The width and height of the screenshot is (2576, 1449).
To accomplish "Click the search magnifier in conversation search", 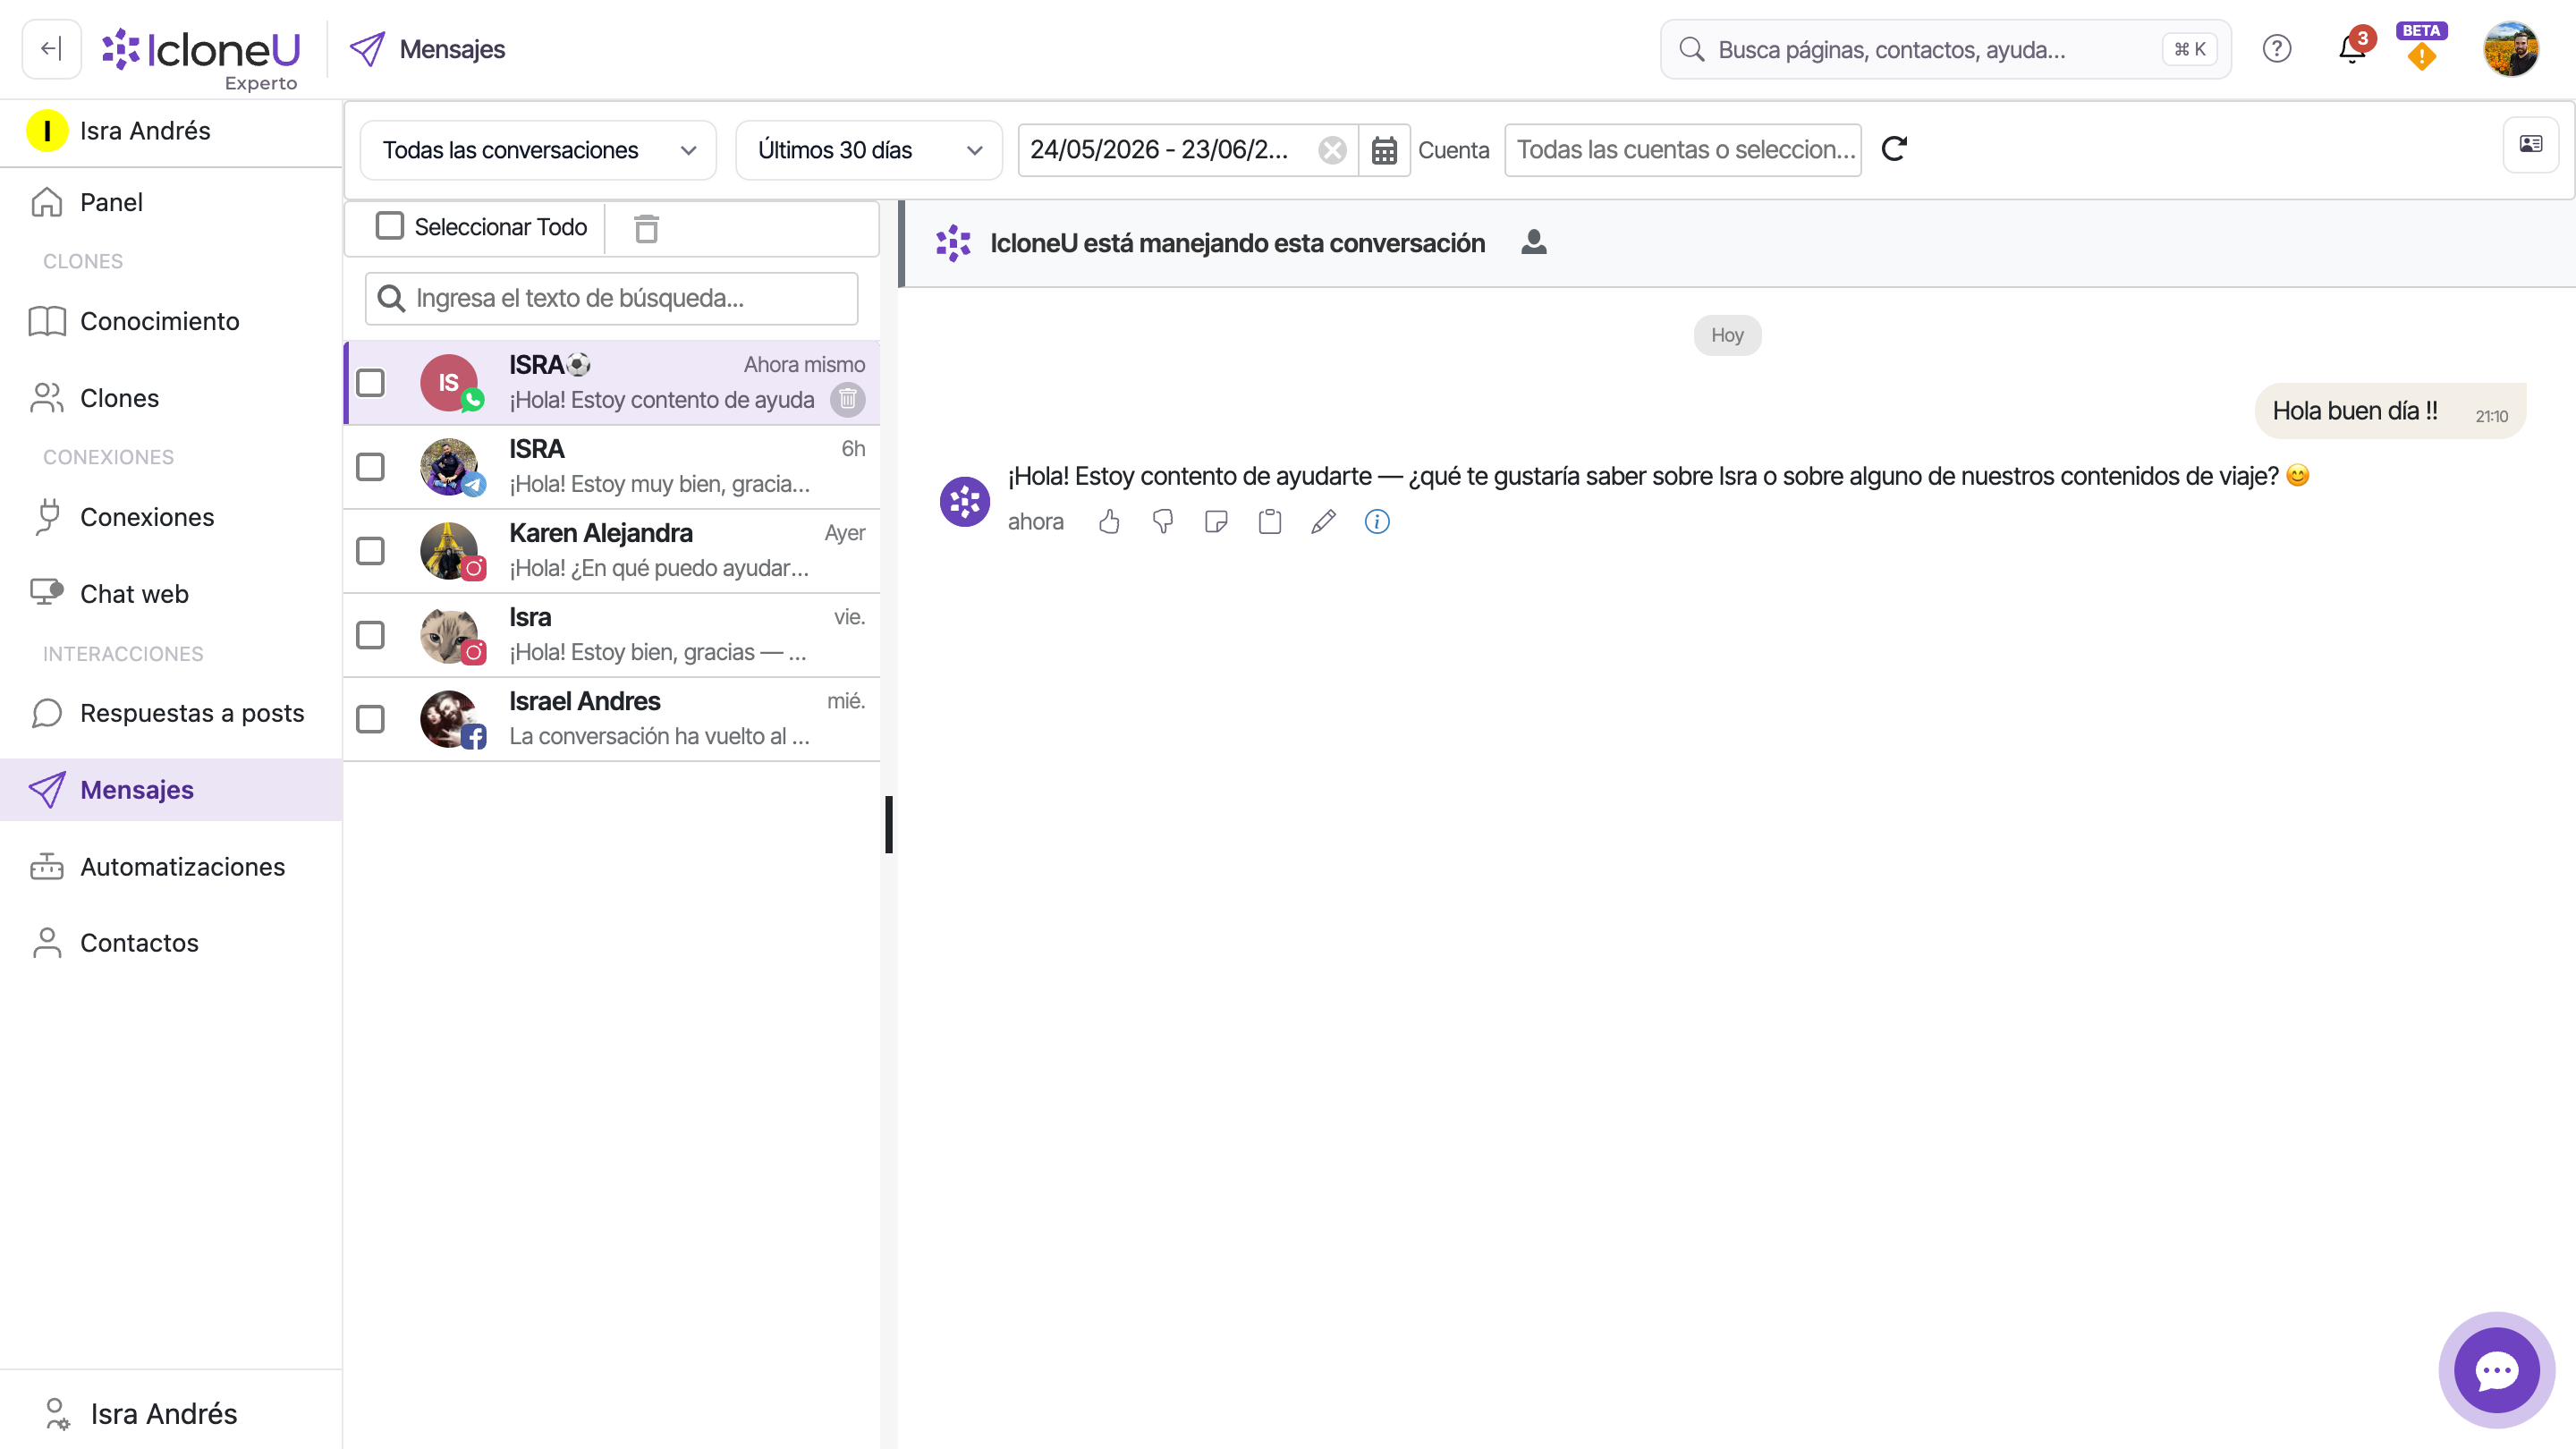I will pyautogui.click(x=391, y=299).
